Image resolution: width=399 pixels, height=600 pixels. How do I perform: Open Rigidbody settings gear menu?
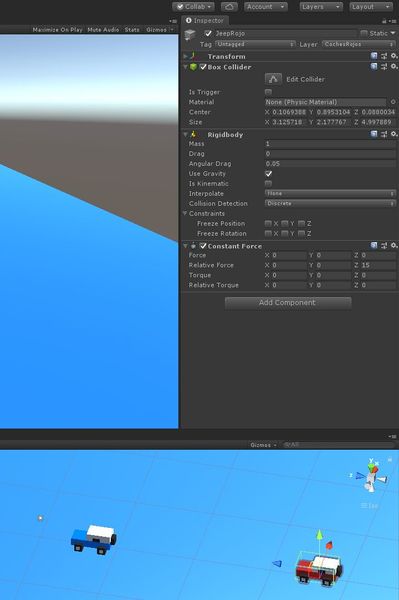[394, 134]
